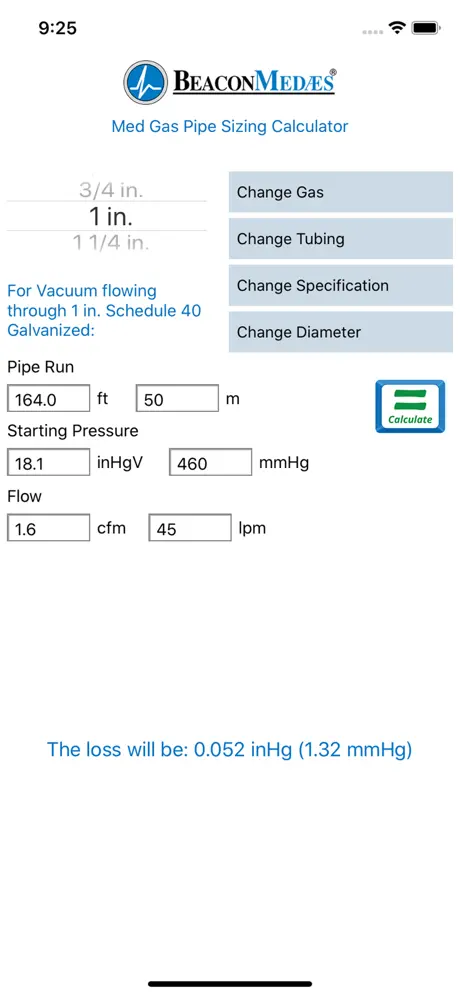
Task: Edit the Pipe Run meters field
Action: tap(177, 399)
